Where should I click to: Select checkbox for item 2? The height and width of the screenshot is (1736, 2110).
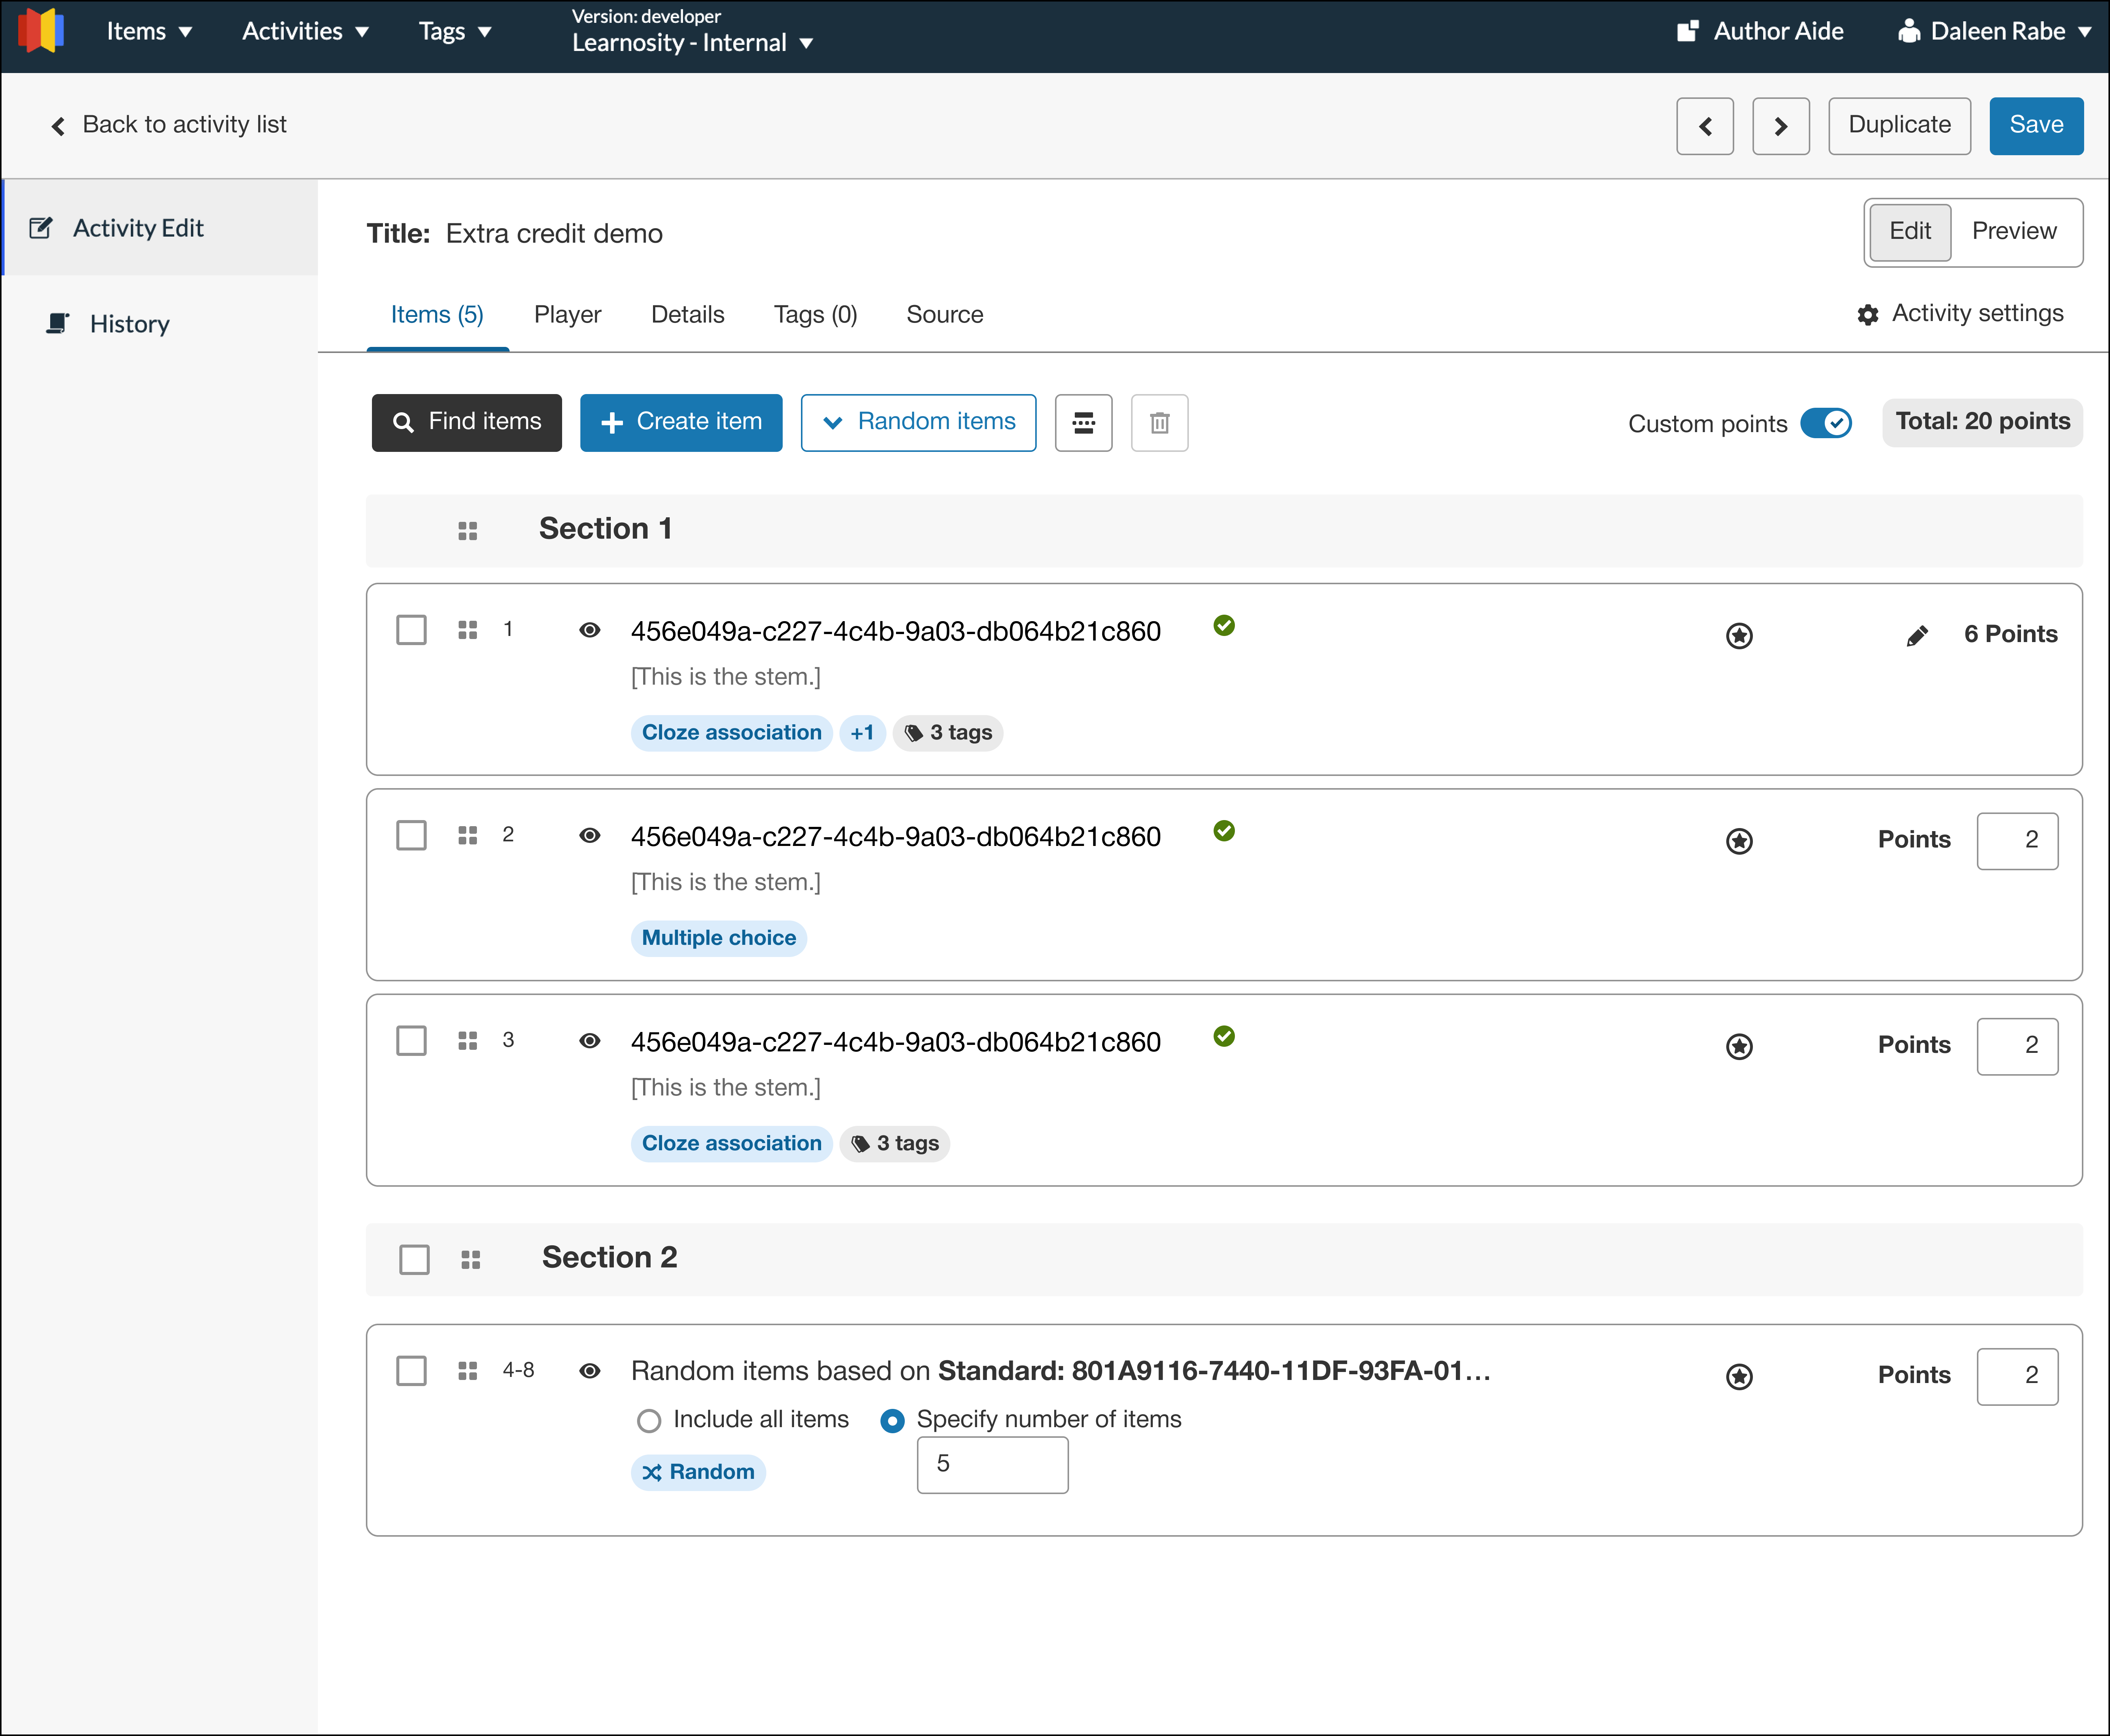(x=411, y=835)
